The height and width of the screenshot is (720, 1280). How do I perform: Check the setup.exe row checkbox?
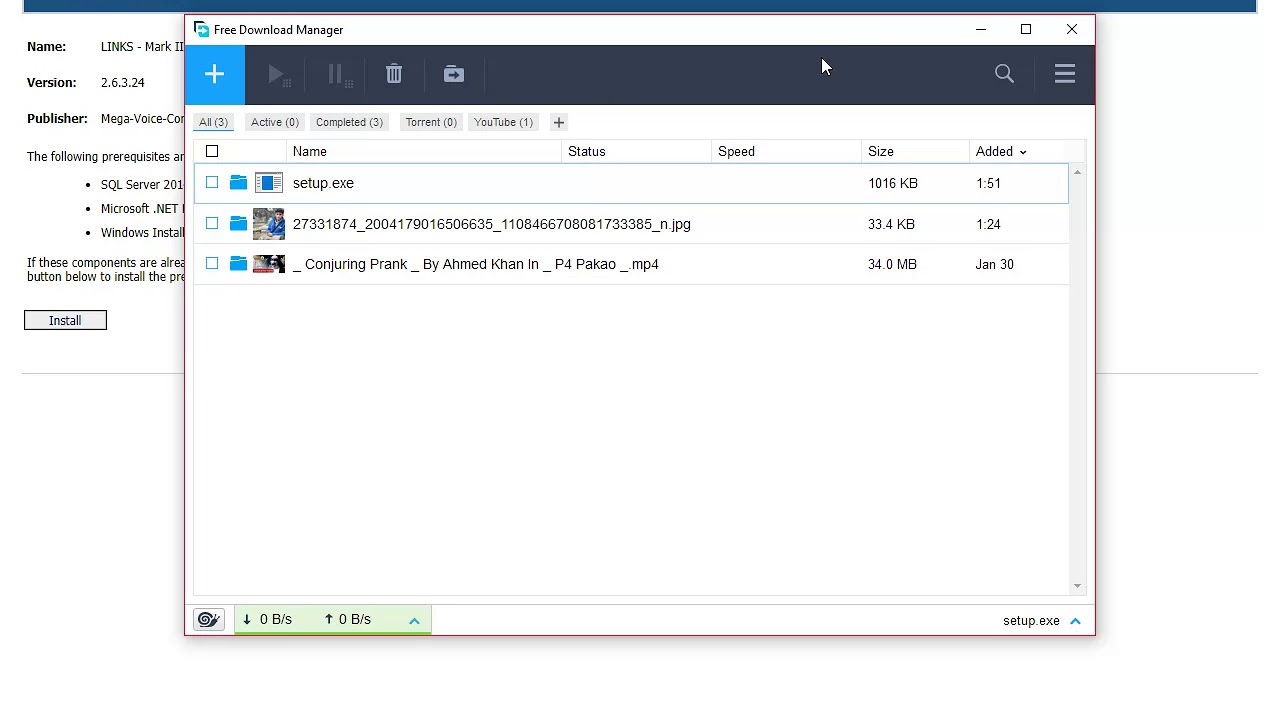pyautogui.click(x=212, y=182)
